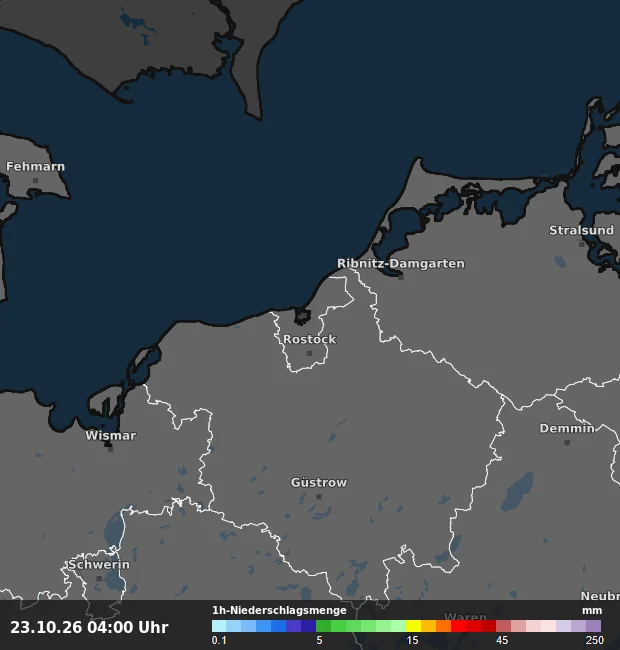620x650 pixels.
Task: Select the Fehmarn location marker square
Action: 36,180
